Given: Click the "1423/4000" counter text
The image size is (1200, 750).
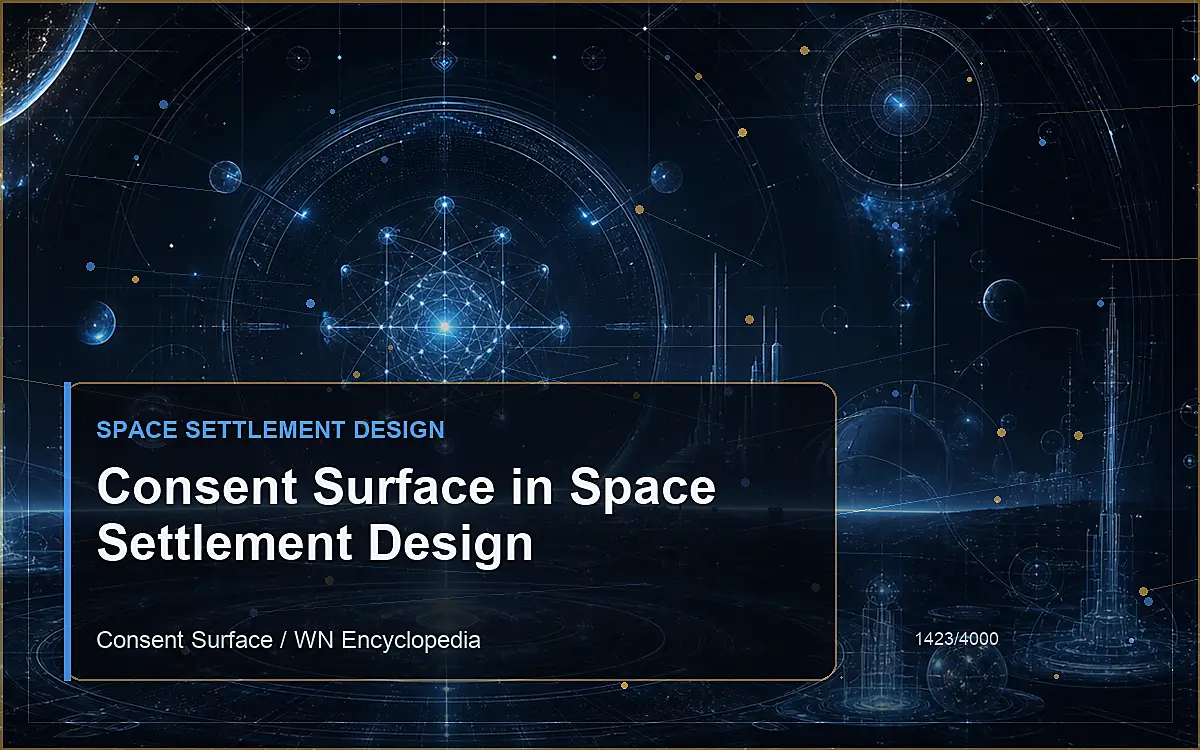Looking at the screenshot, I should [956, 638].
